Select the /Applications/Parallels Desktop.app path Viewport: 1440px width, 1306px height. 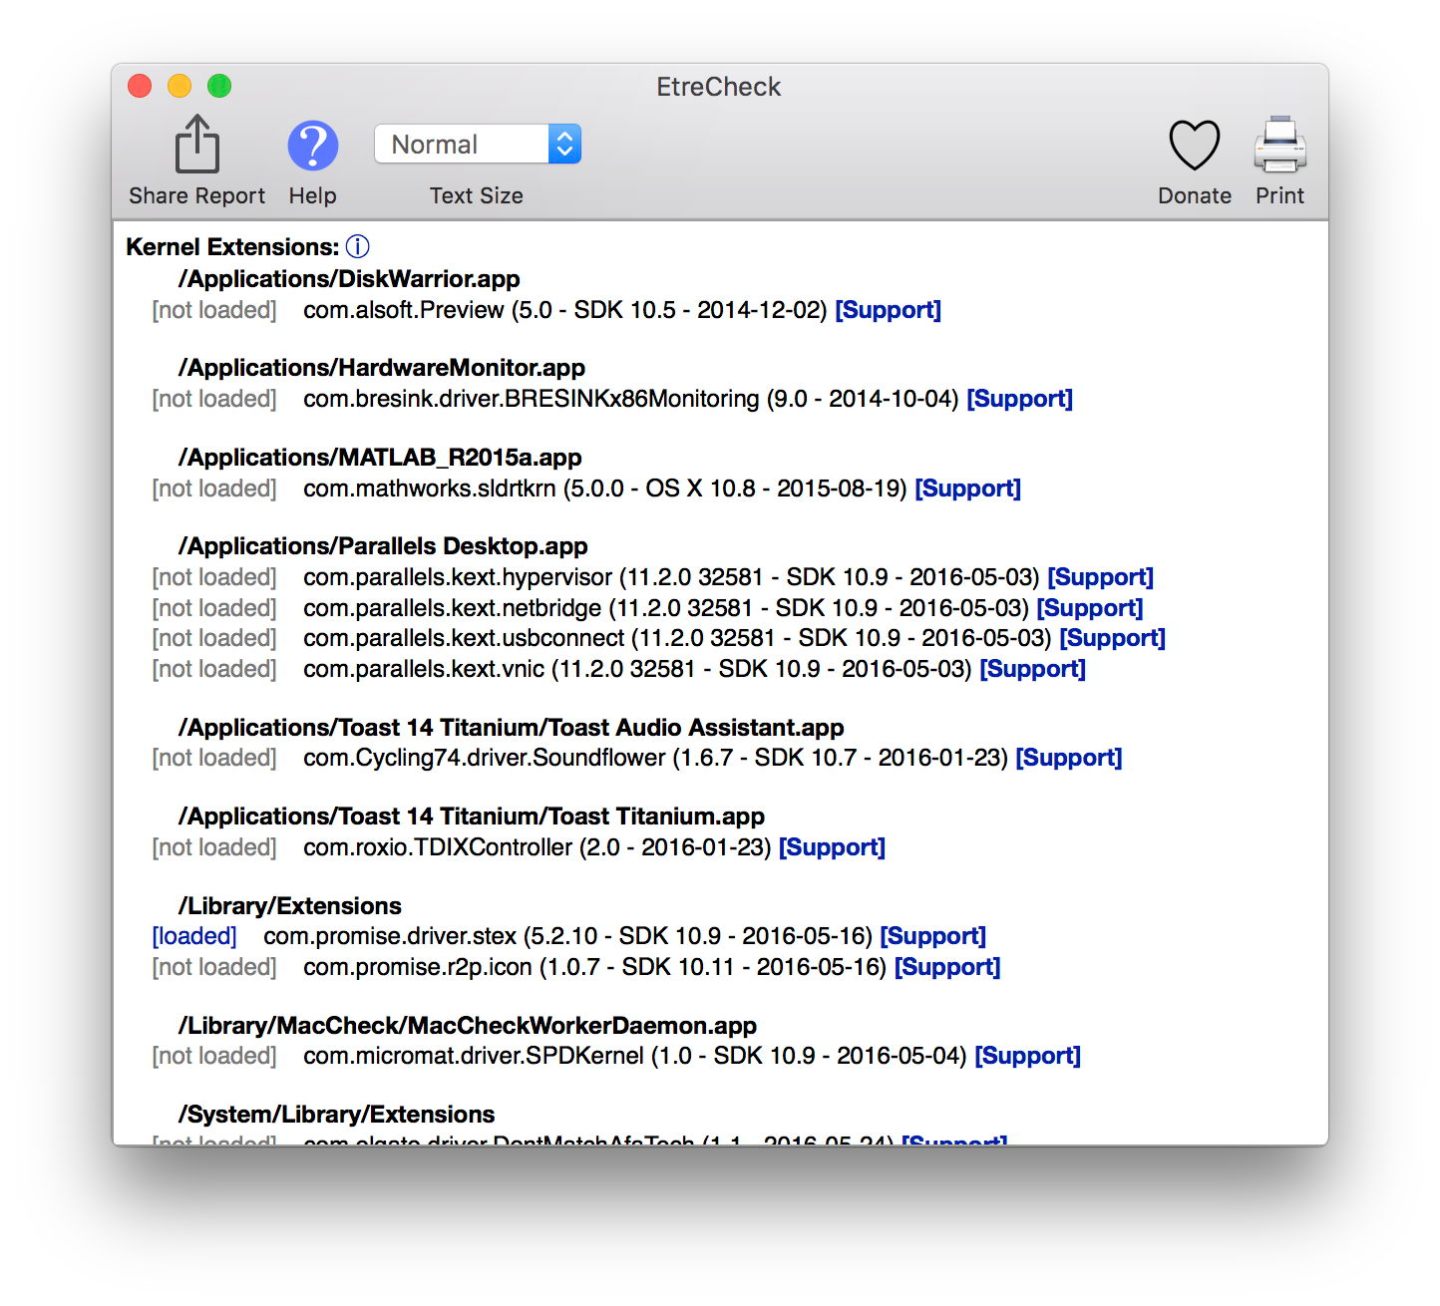(x=383, y=547)
